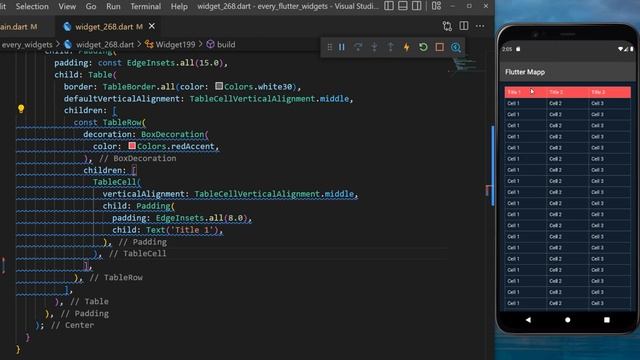The image size is (640, 360).
Task: Click the debug Step Over icon
Action: [x=358, y=47]
